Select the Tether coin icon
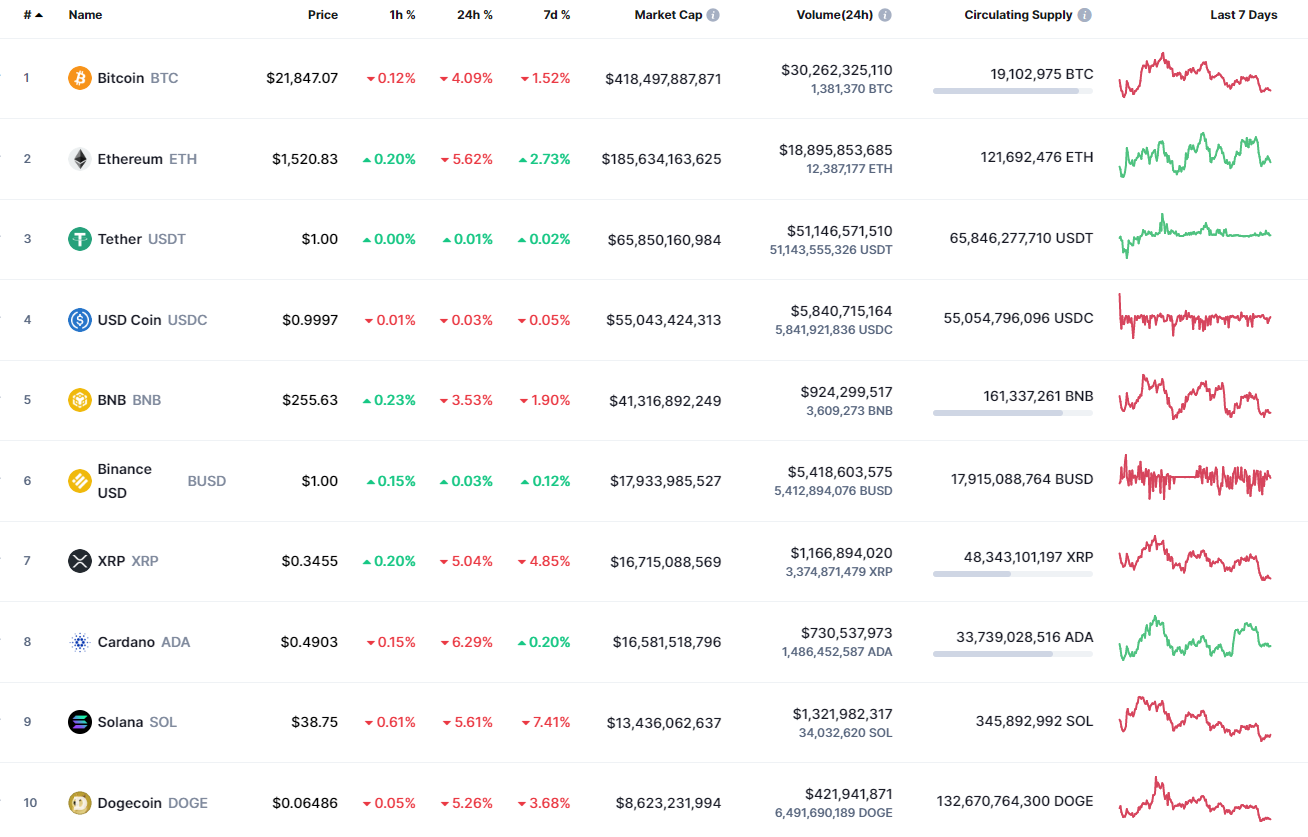 (78, 239)
